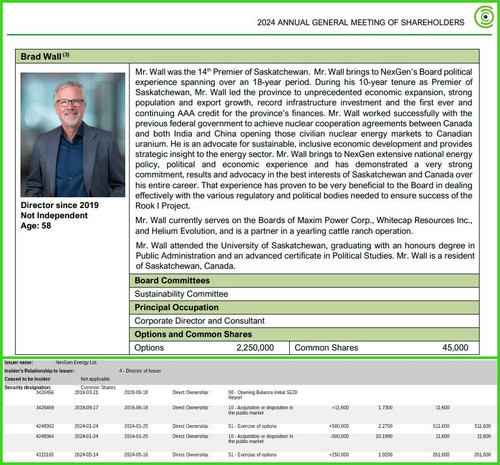Click '00 - Opening Balance-Initial SEDI Report'
This screenshot has width=500, height=465.
tap(263, 395)
